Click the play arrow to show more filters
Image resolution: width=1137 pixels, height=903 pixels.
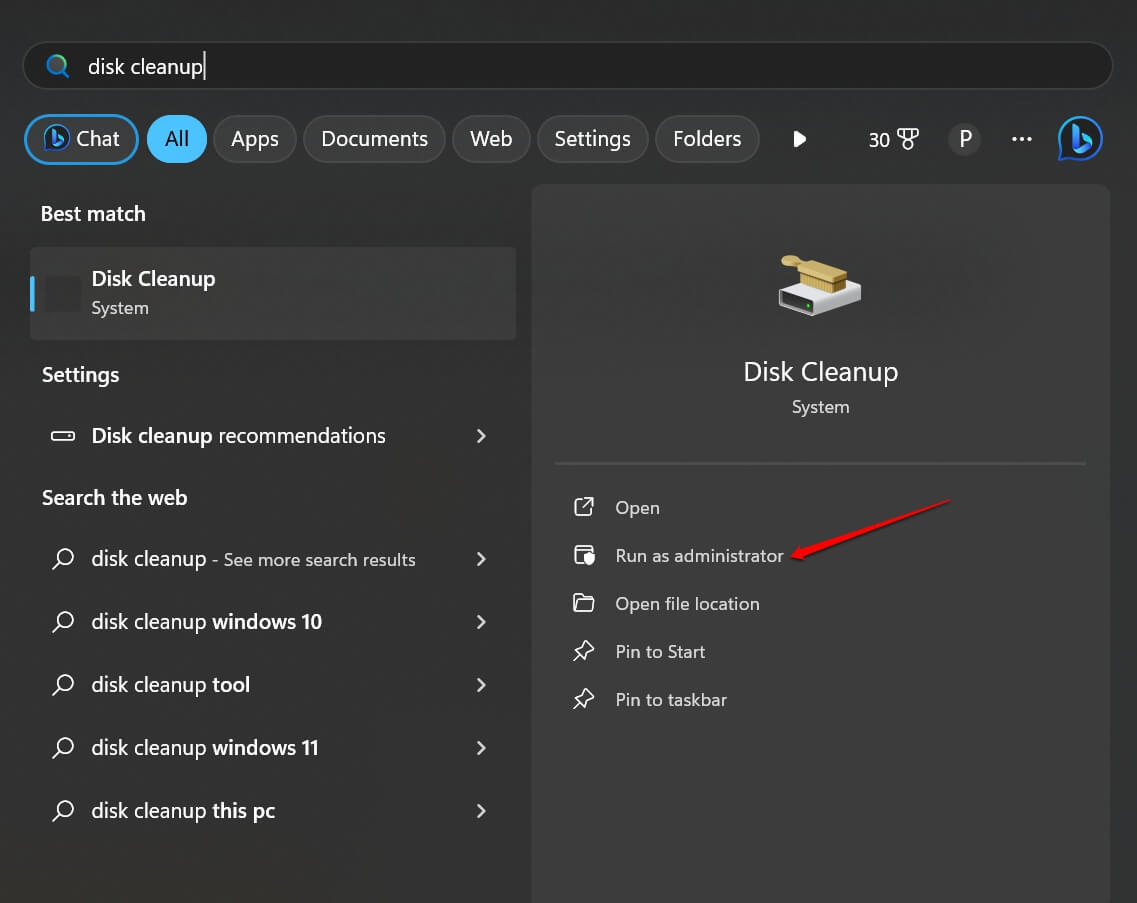coord(799,139)
